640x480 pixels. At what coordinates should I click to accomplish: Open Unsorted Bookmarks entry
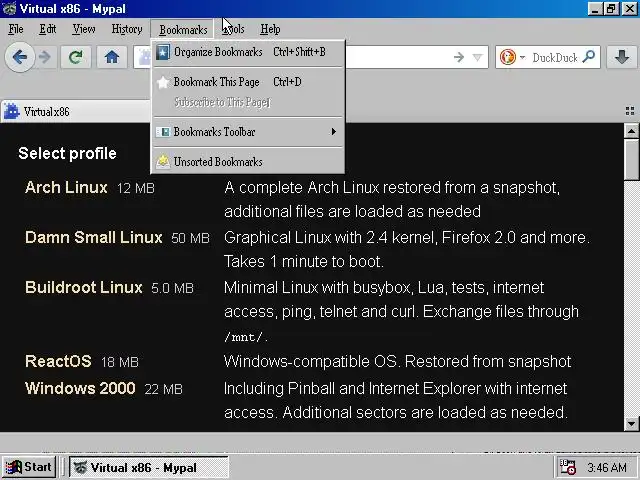[x=248, y=162]
